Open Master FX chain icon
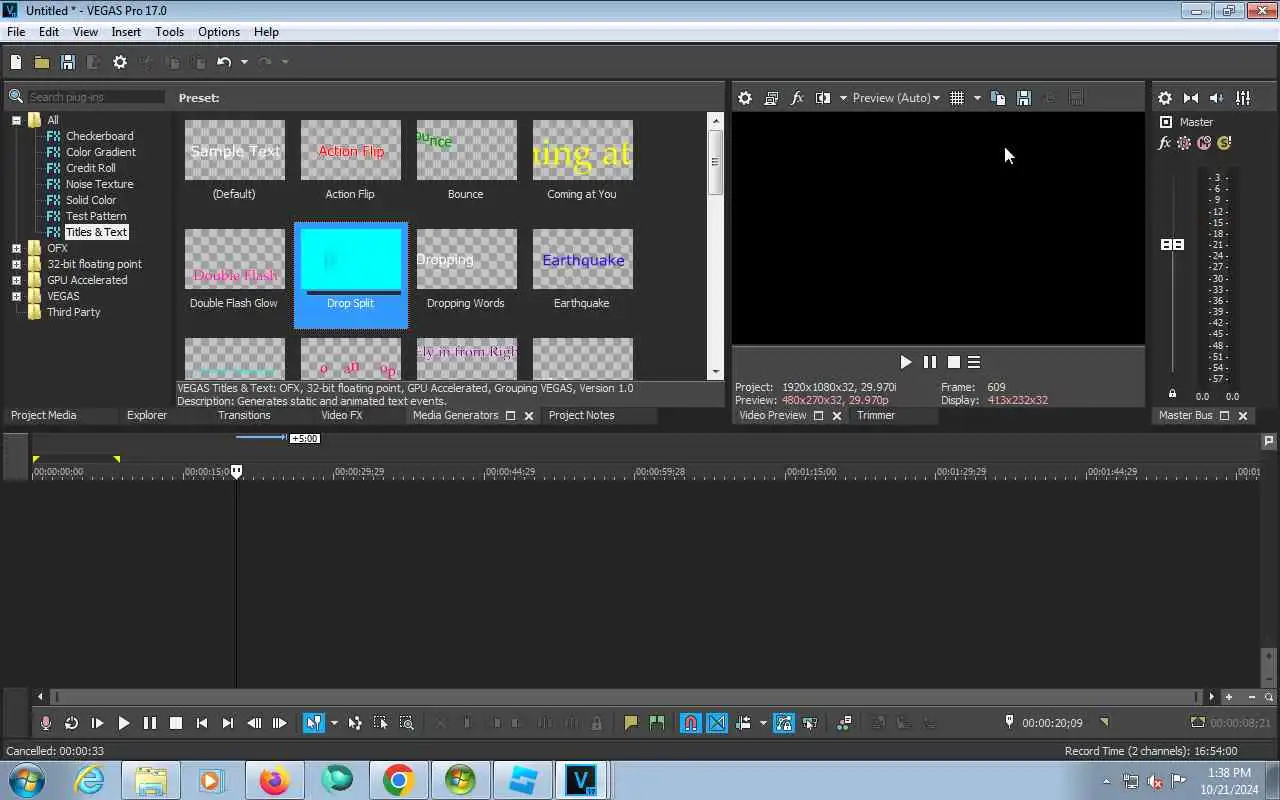 (1165, 143)
